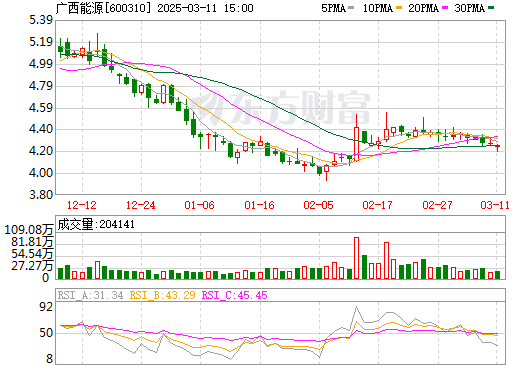520x365 pixels.
Task: Select the 01-06 date label
Action: 200,205
